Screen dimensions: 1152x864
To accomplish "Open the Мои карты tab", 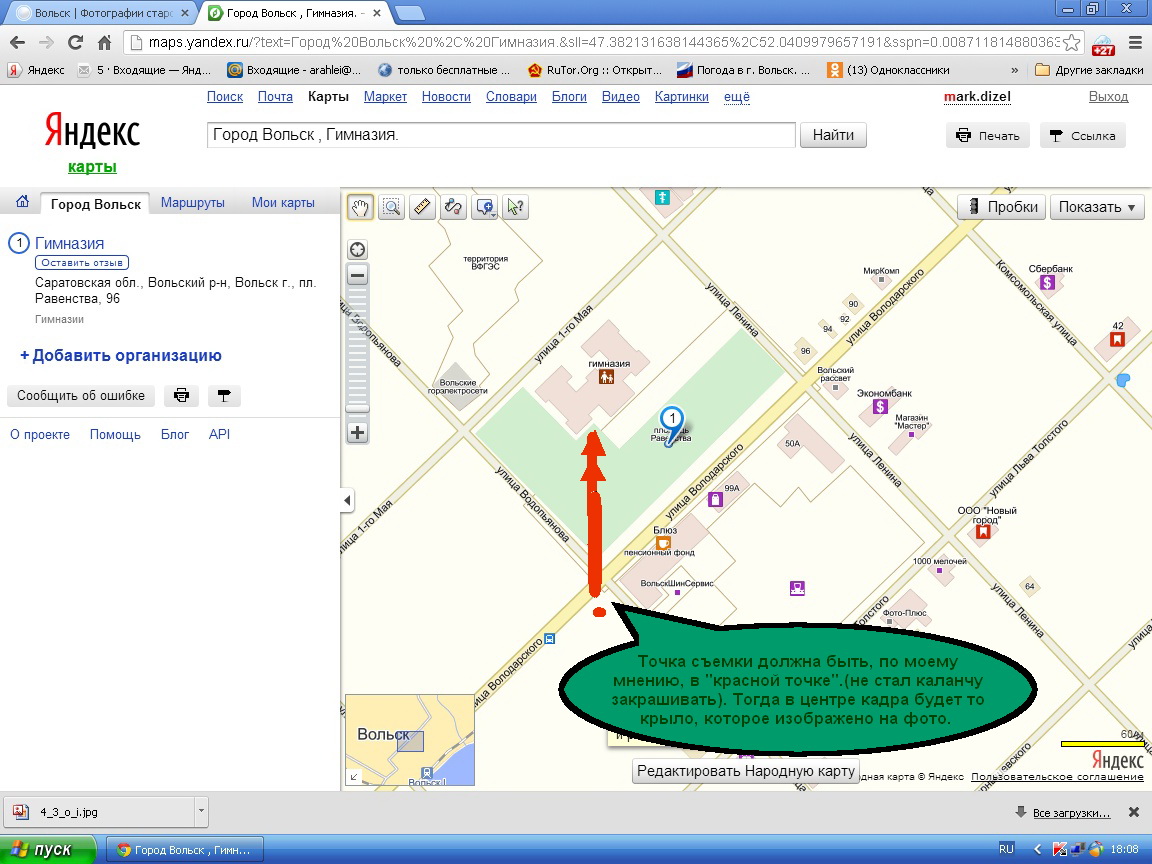I will 283,202.
